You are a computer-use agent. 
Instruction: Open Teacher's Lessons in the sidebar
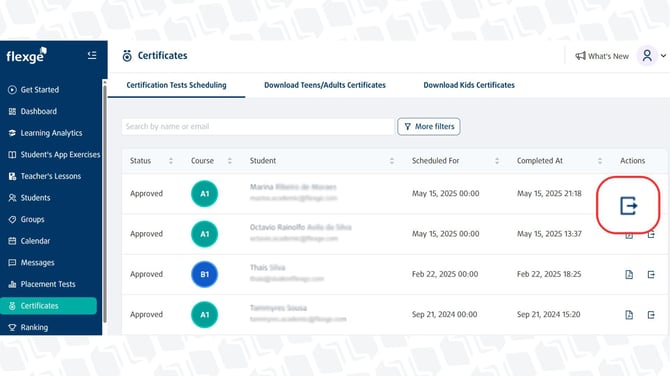point(44,176)
